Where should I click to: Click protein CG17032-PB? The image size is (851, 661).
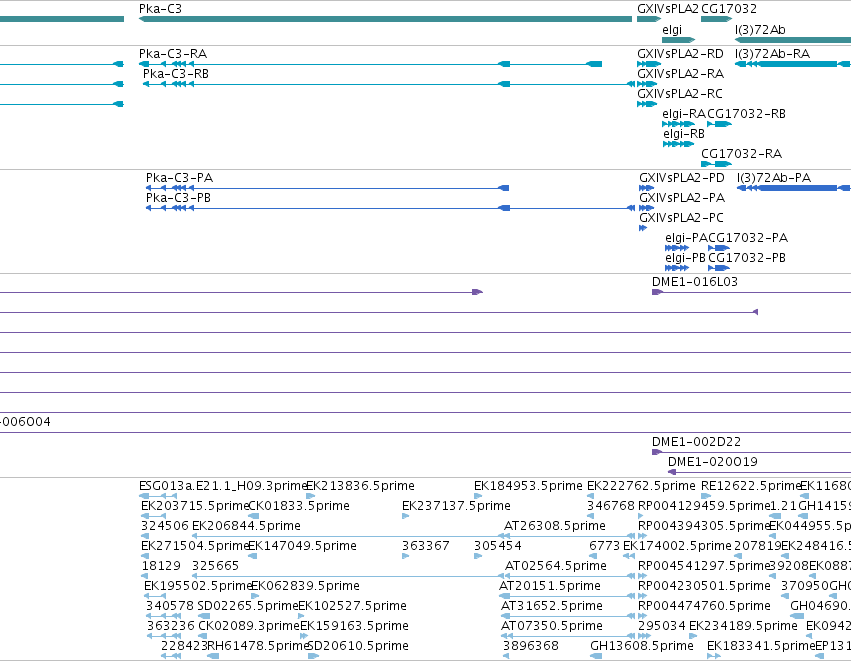[719, 268]
